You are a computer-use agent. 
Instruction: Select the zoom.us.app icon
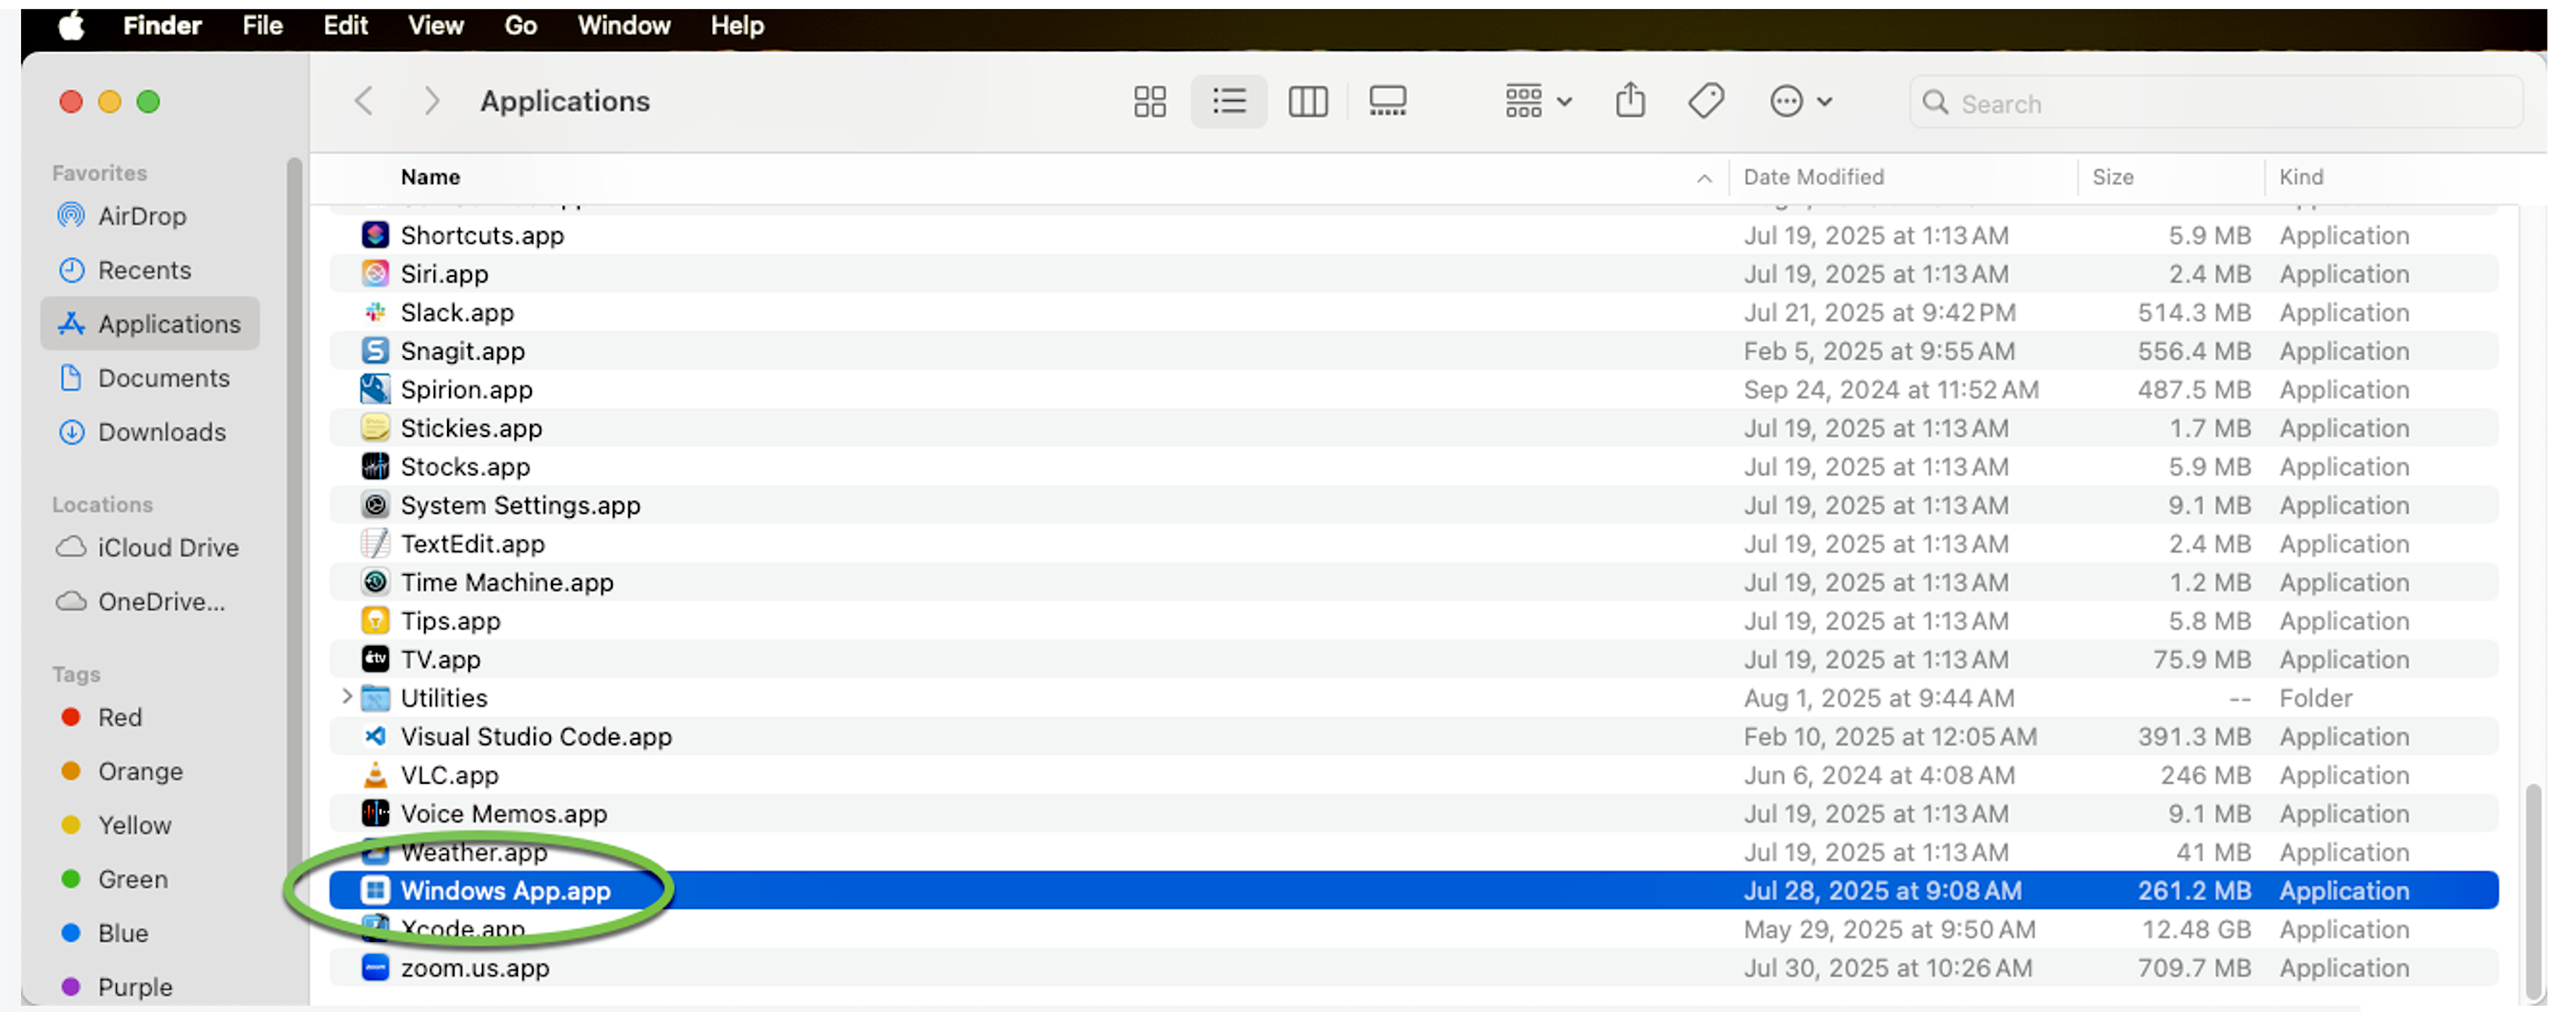375,967
